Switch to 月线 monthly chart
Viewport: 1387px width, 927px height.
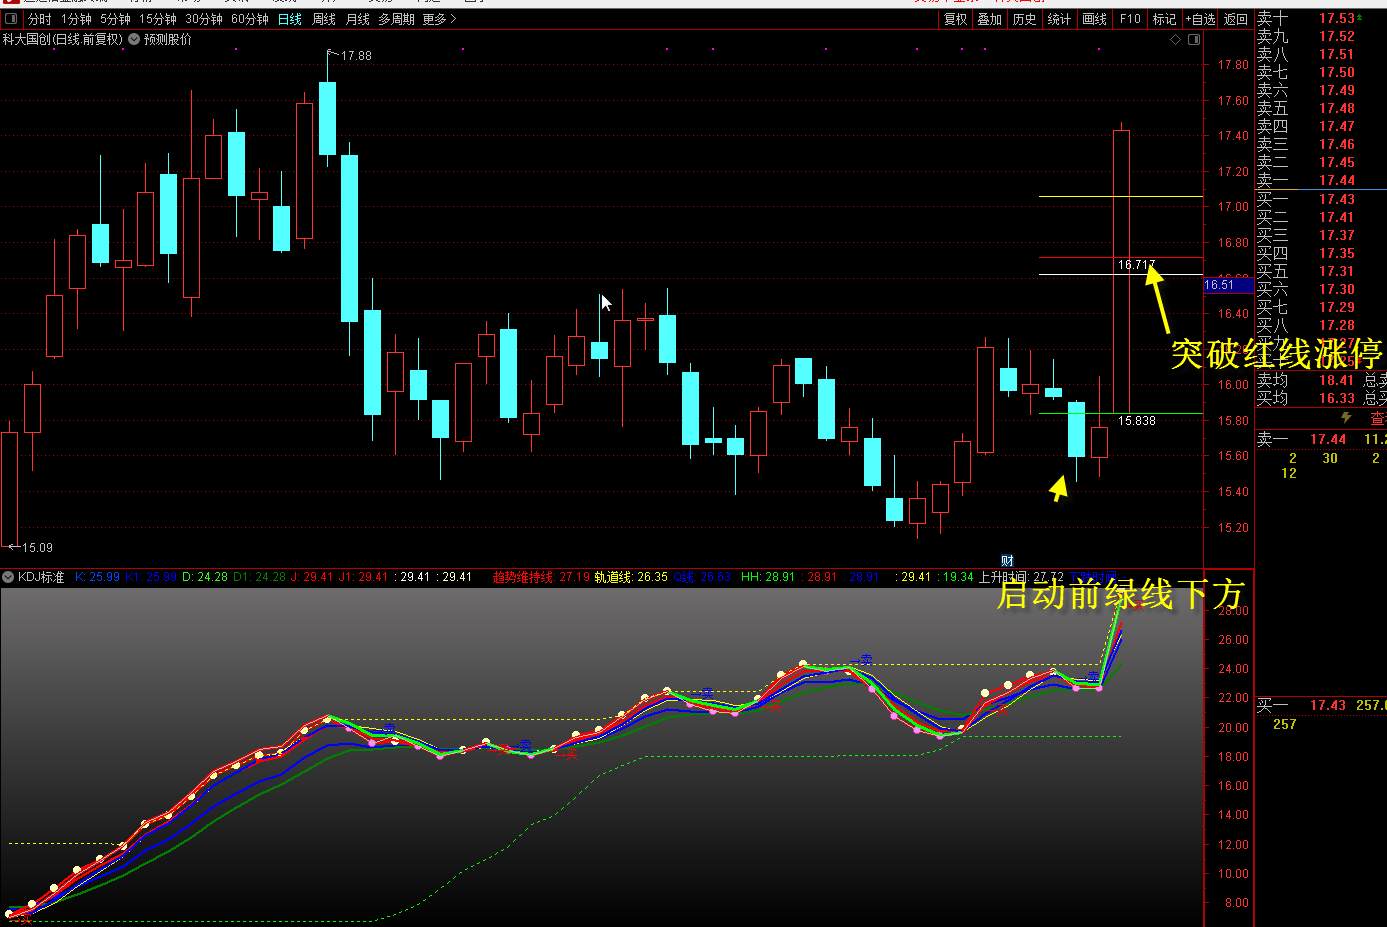click(358, 19)
